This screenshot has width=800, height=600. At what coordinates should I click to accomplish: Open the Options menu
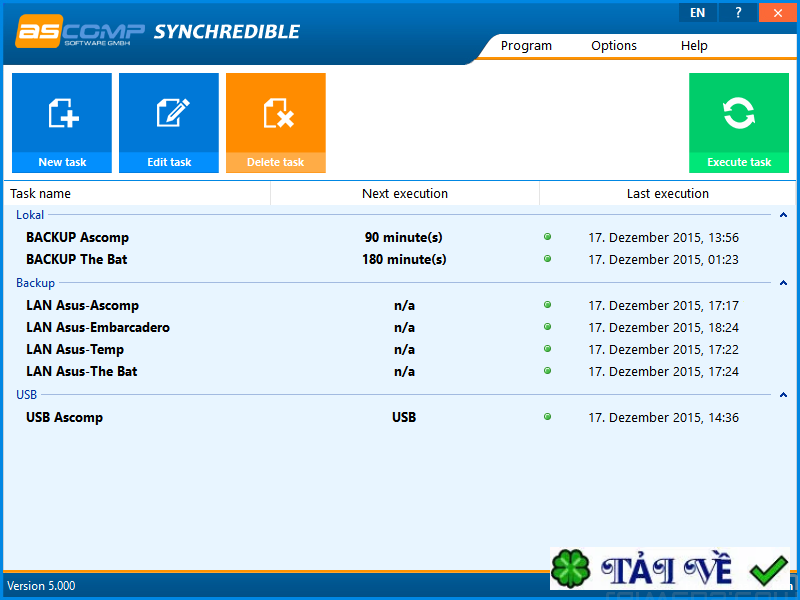click(x=613, y=45)
